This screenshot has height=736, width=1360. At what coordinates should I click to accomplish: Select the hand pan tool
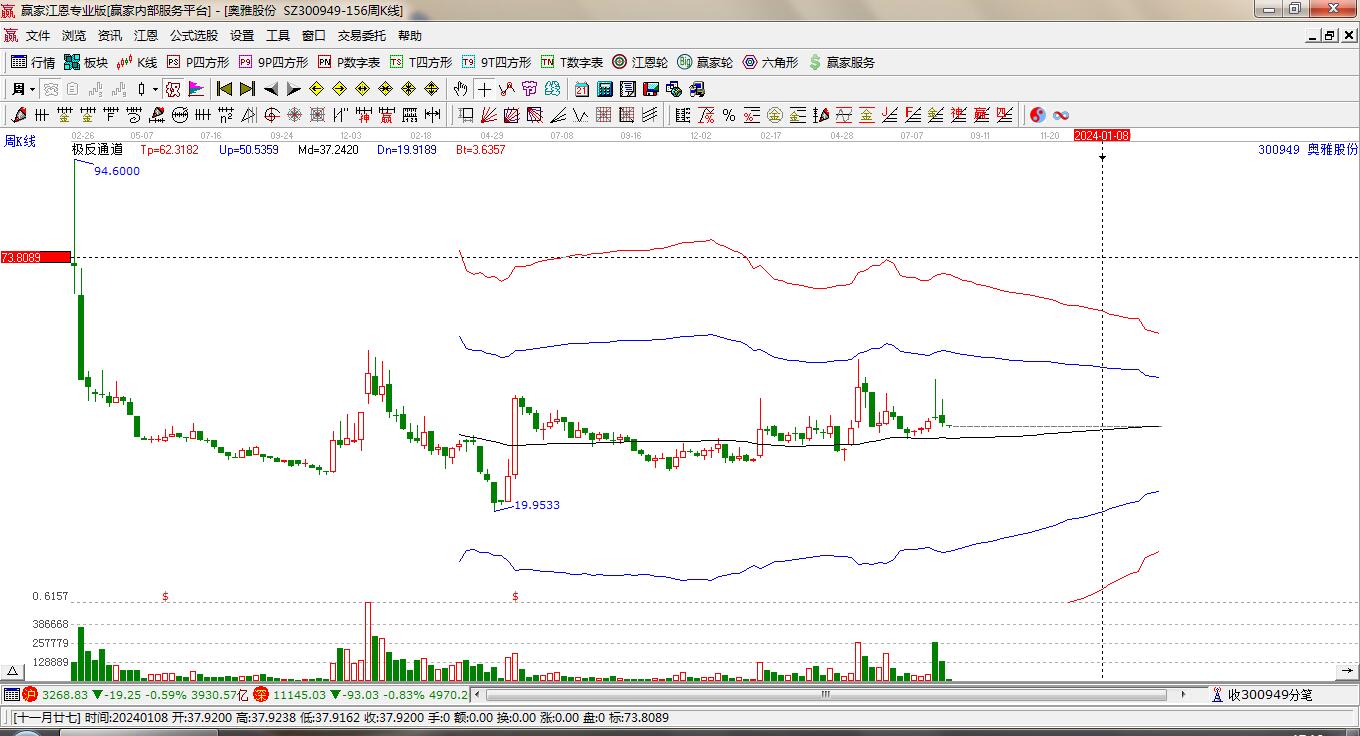459,89
